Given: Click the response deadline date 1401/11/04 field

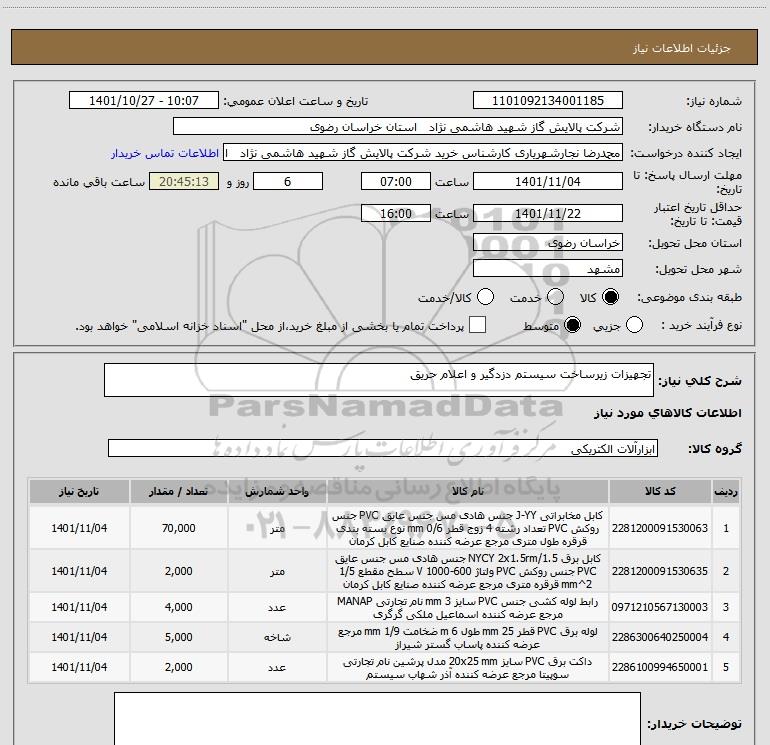Looking at the screenshot, I should point(547,182).
